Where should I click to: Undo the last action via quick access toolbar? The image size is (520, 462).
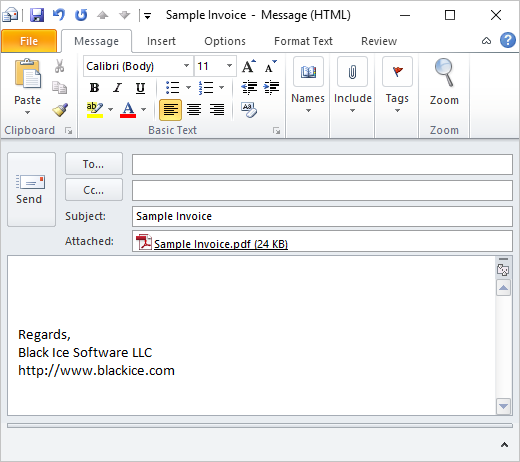[59, 15]
